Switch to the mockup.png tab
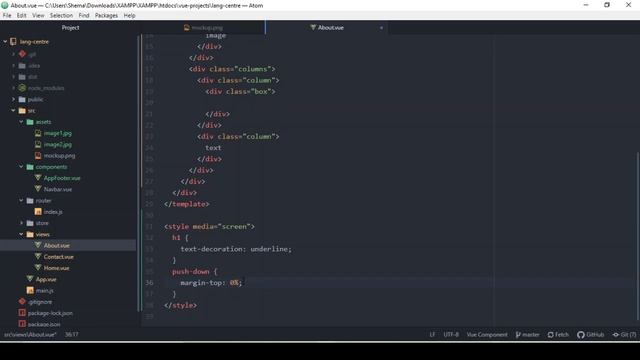Screen dimensions: 640x360 pos(203,27)
